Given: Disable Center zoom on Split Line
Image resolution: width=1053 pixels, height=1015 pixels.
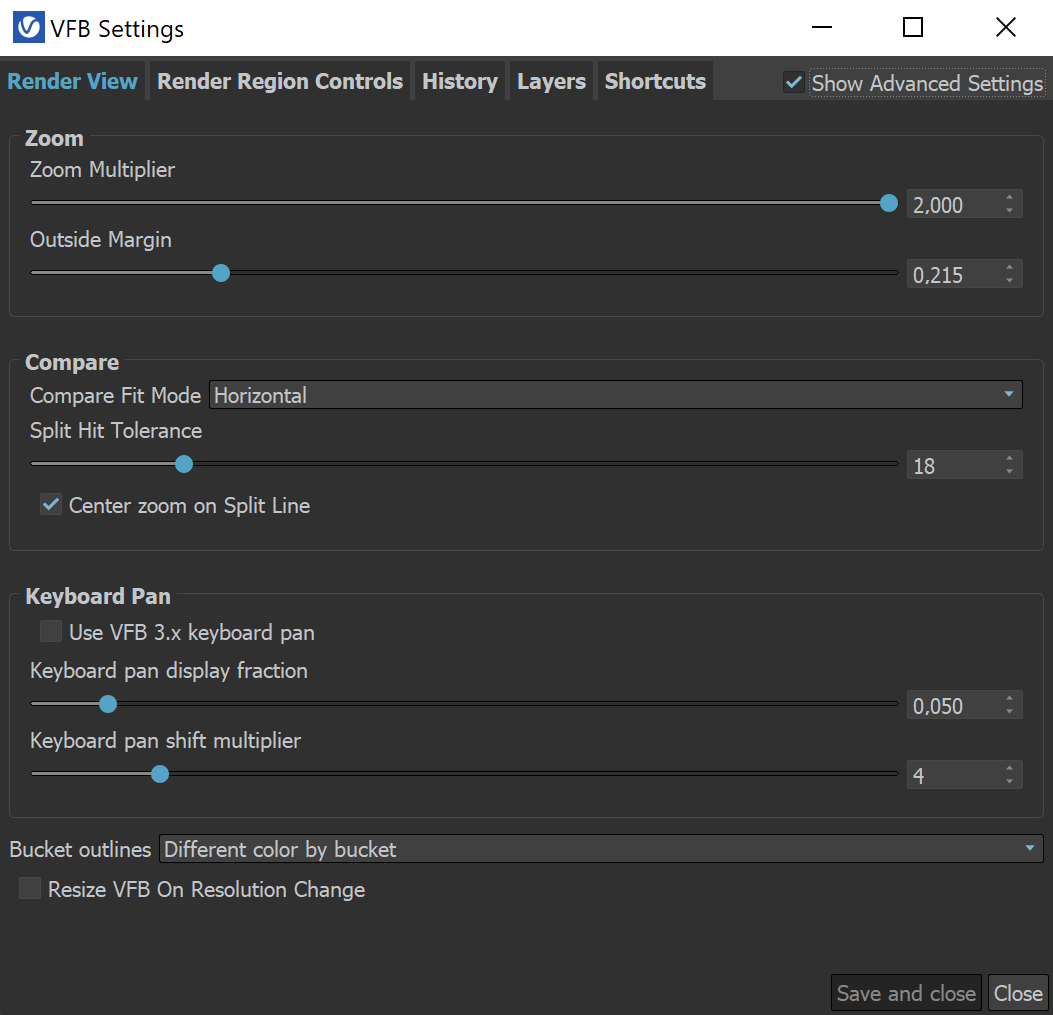Looking at the screenshot, I should [x=51, y=504].
